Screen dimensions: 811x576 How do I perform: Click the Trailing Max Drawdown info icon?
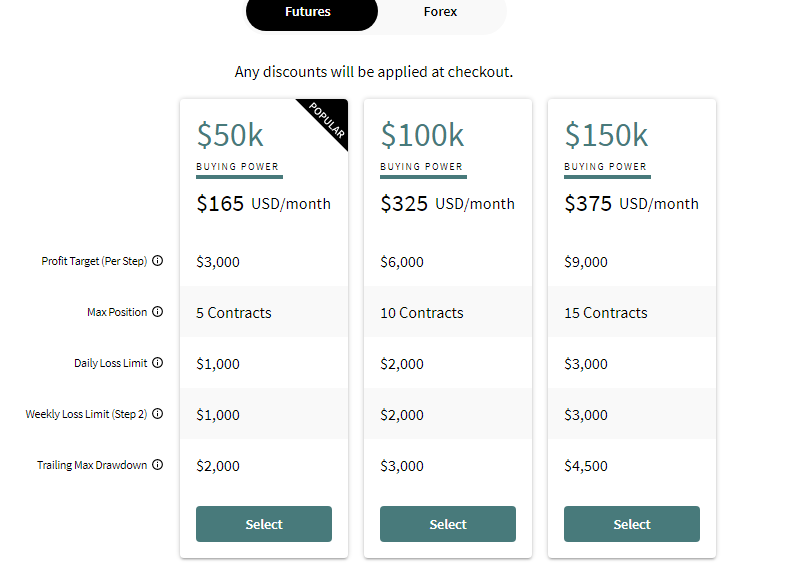158,465
